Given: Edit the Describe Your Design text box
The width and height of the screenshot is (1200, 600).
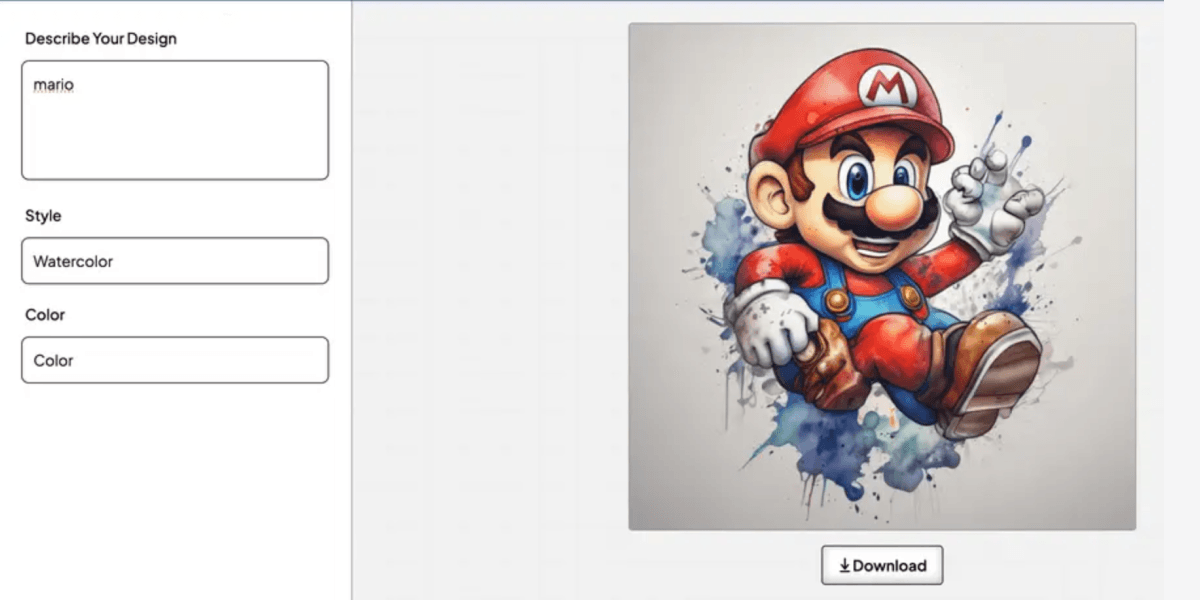Looking at the screenshot, I should coord(175,120).
